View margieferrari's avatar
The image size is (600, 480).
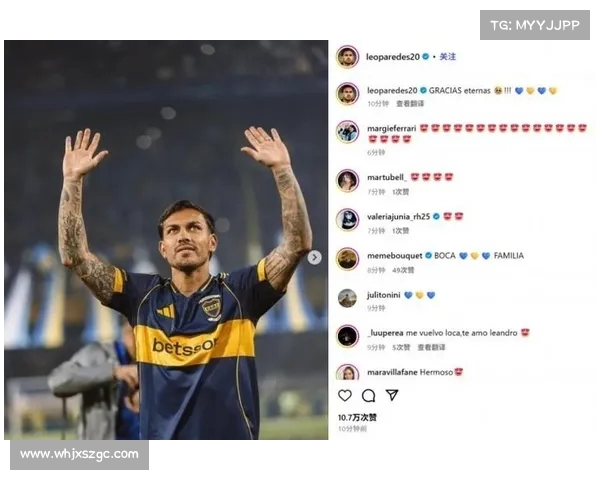pyautogui.click(x=347, y=132)
